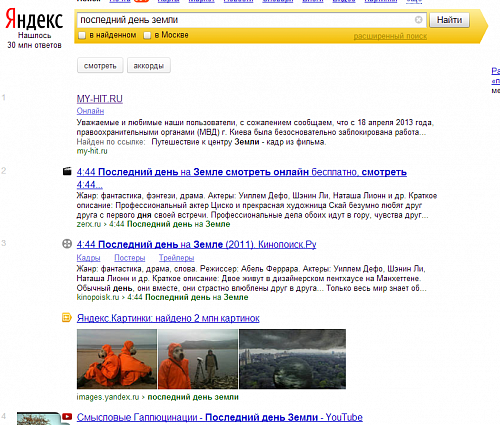Clear the search query with the X icon
Viewport: 500px width, 425px height.
point(418,20)
